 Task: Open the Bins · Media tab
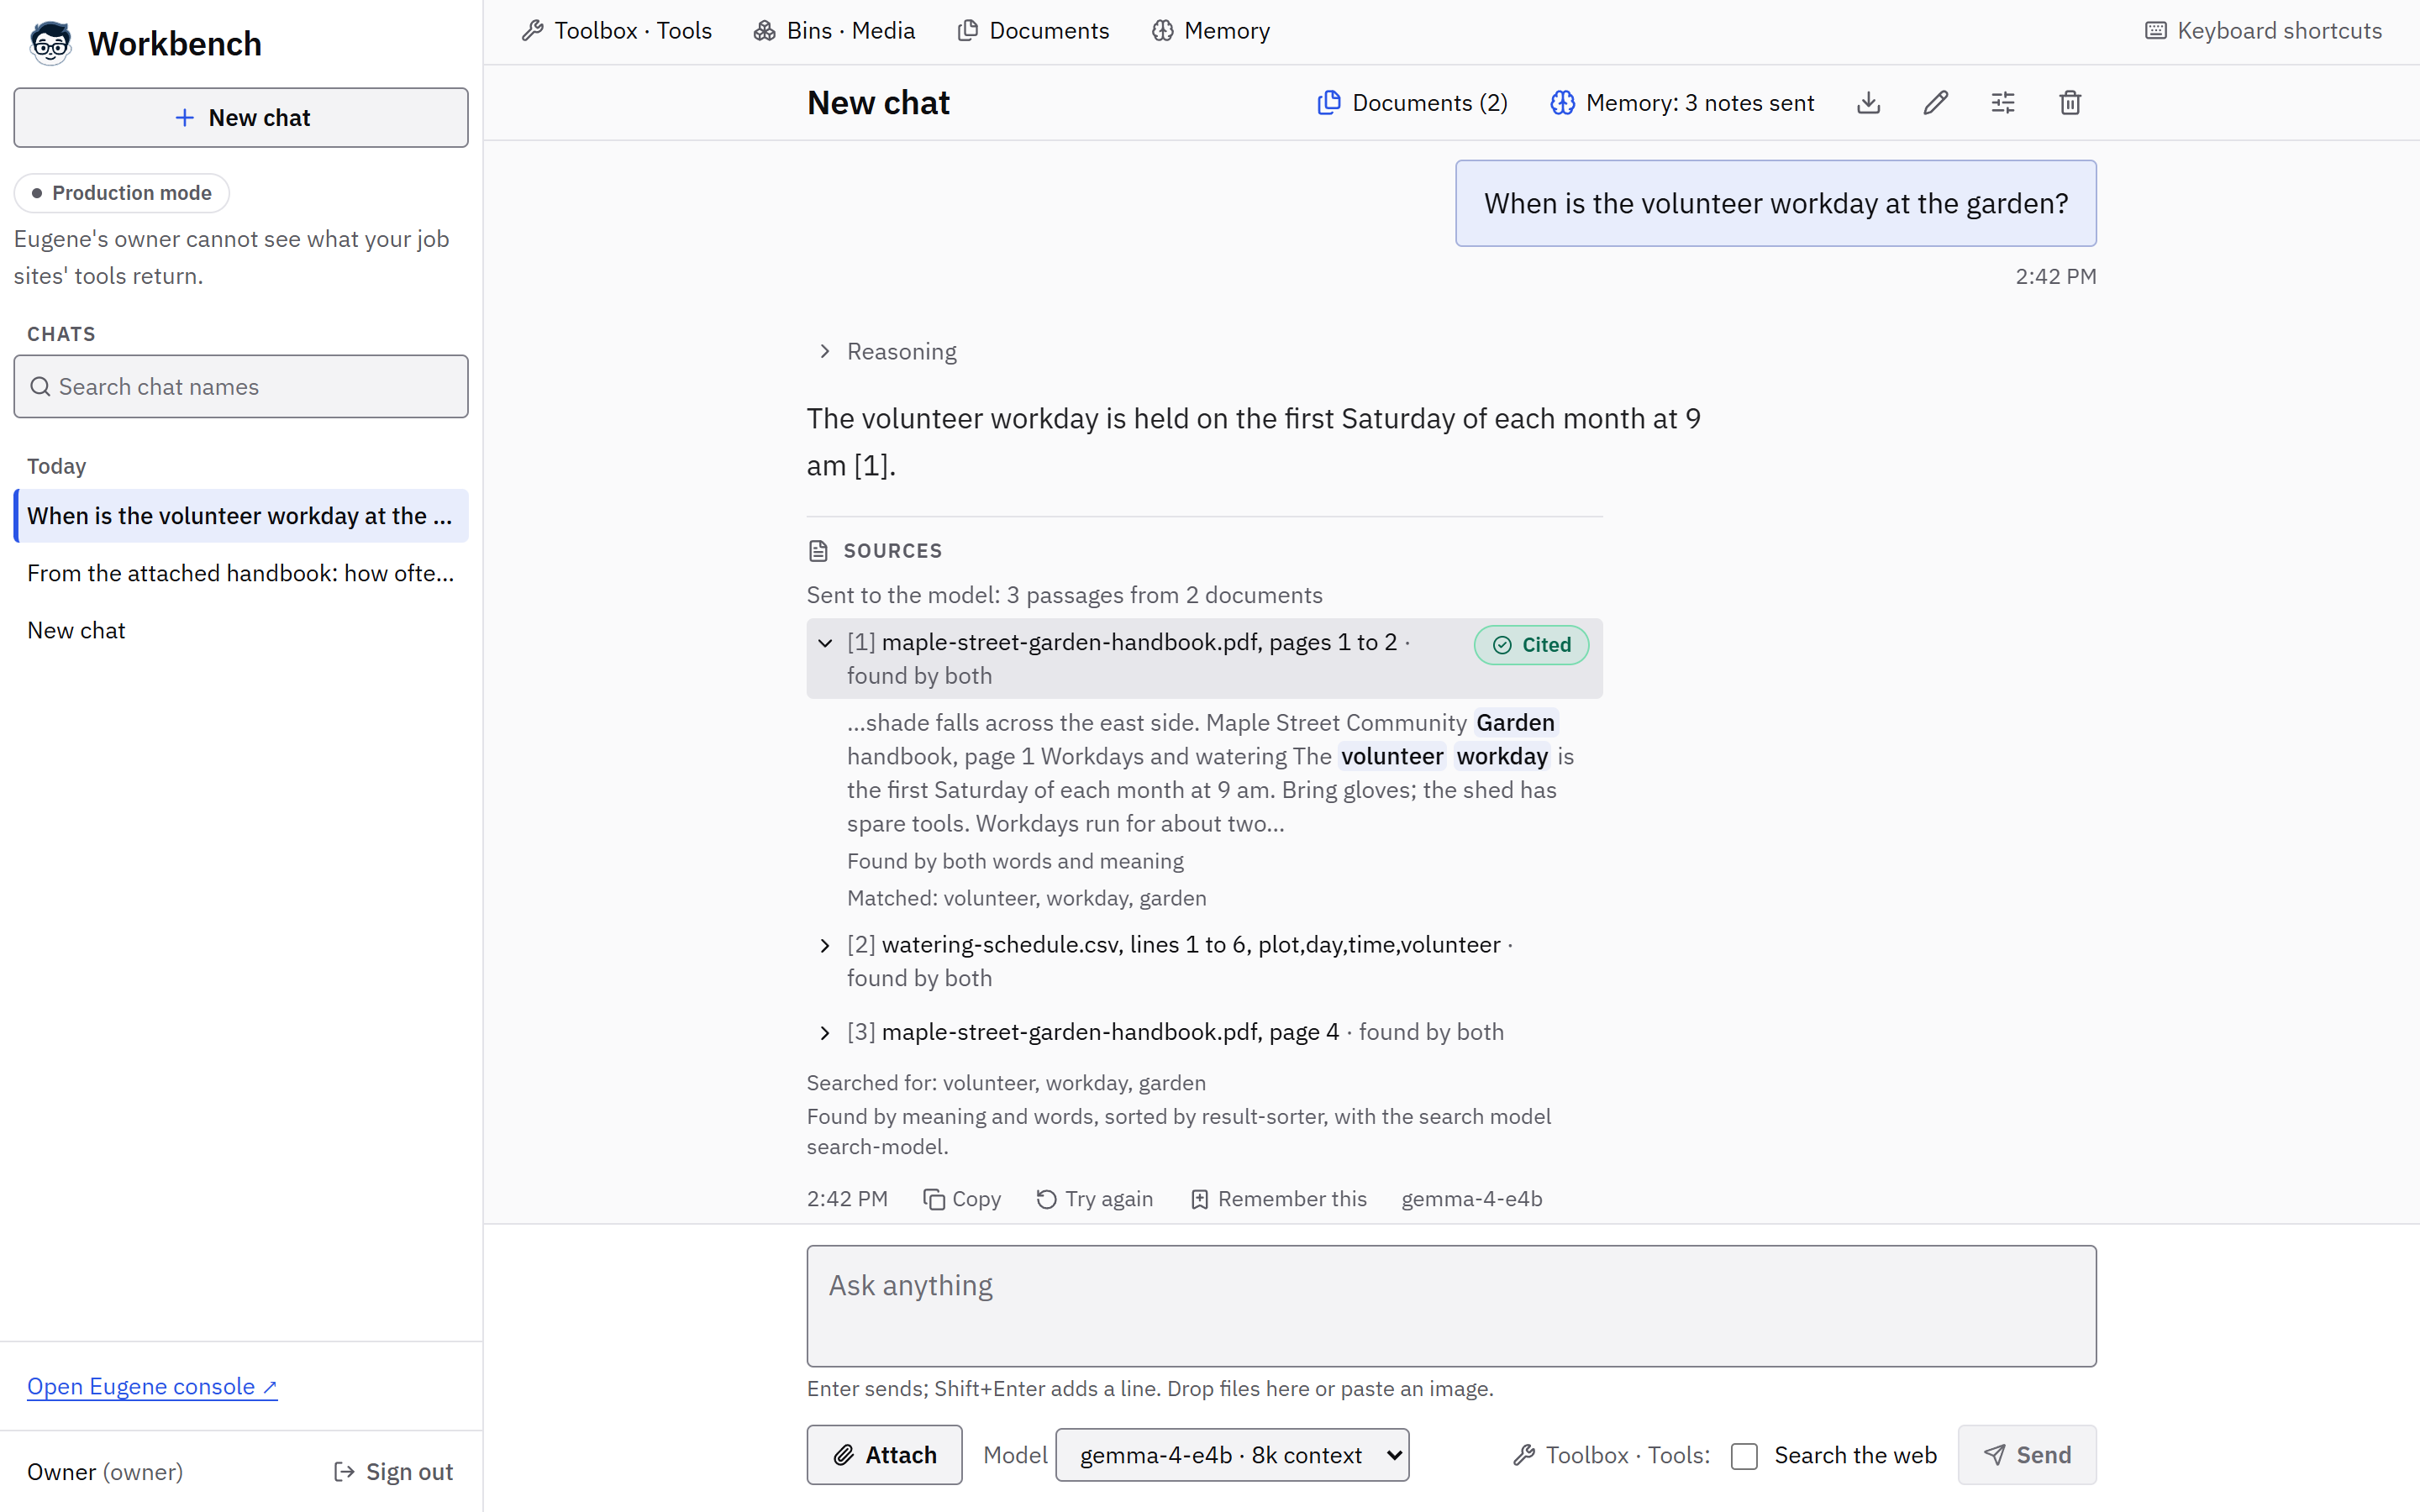(x=834, y=31)
